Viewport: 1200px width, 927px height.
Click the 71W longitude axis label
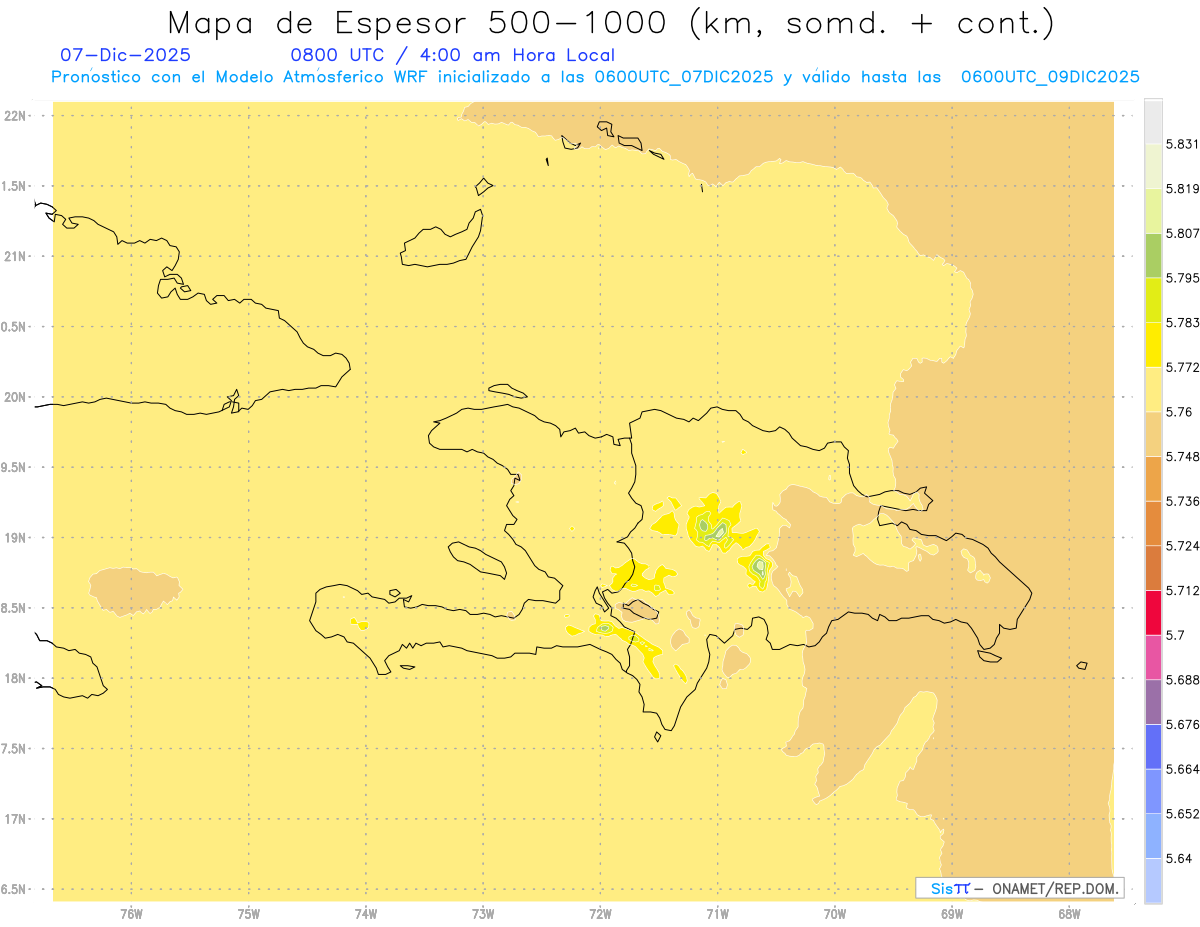tap(717, 914)
